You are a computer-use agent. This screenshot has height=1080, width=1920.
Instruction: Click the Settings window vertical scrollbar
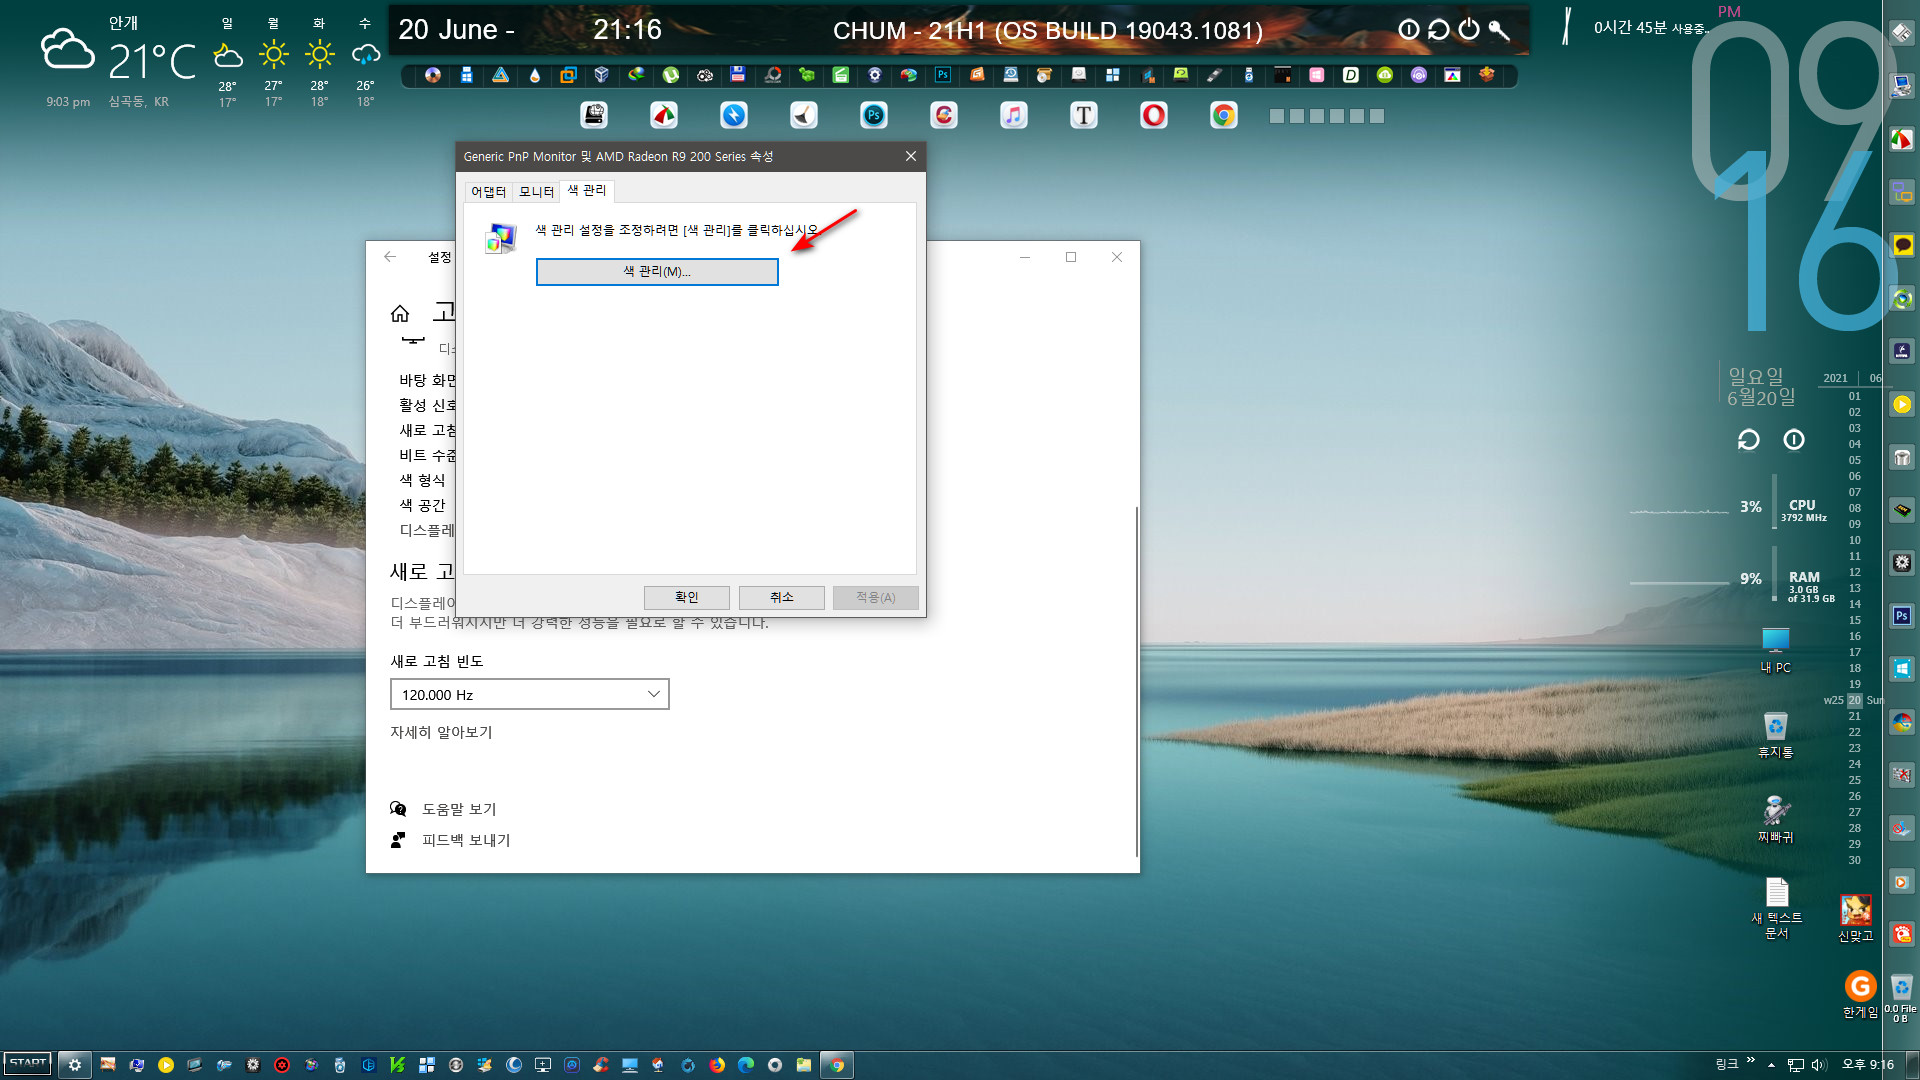[x=1137, y=680]
